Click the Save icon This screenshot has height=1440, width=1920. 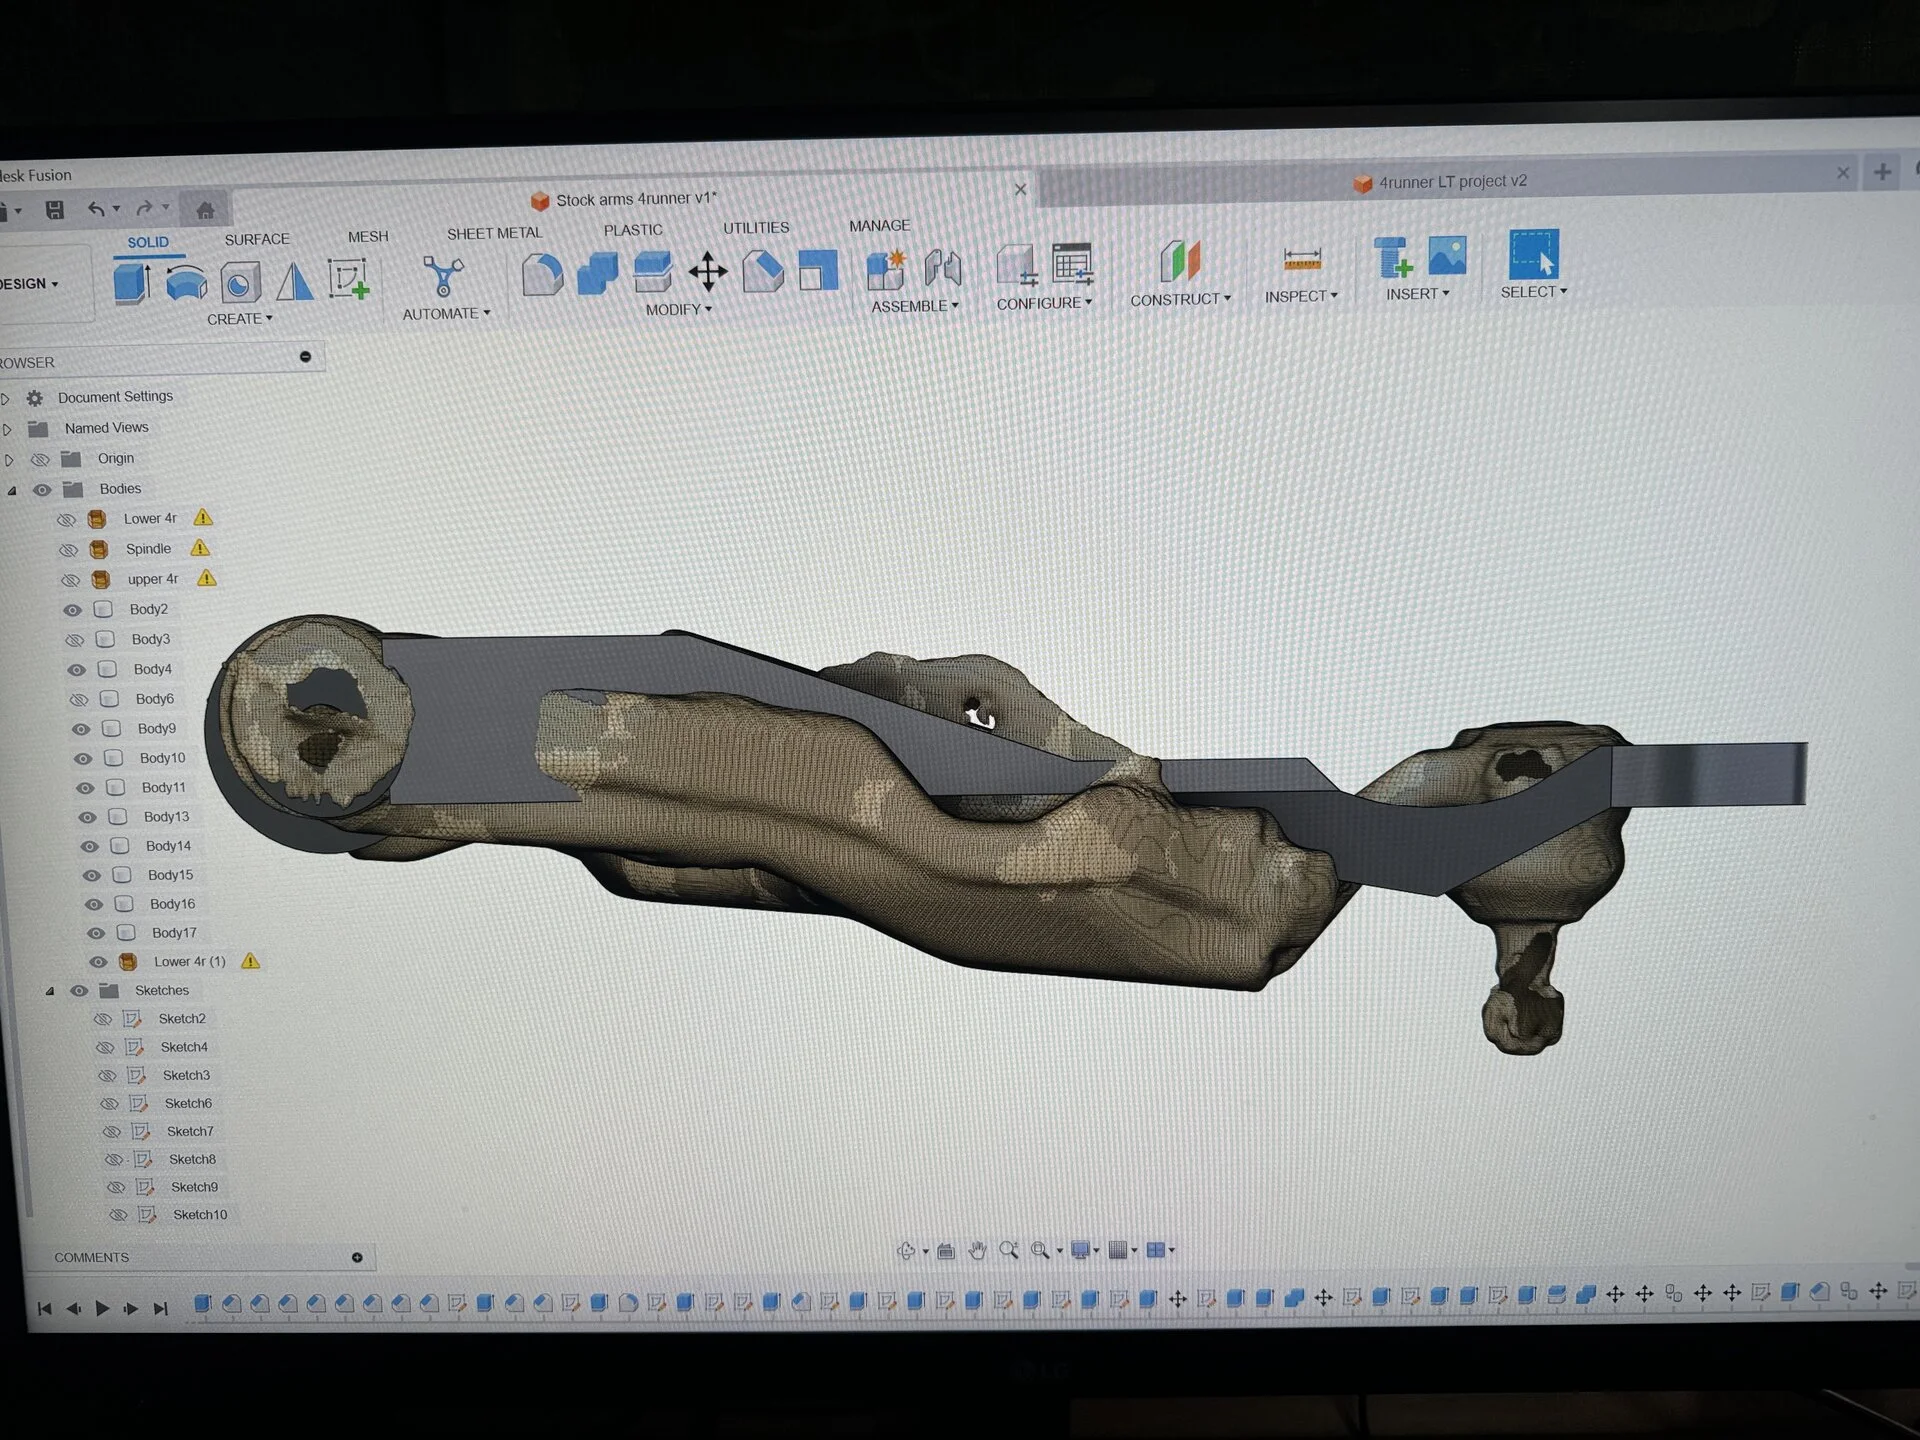pyautogui.click(x=55, y=209)
